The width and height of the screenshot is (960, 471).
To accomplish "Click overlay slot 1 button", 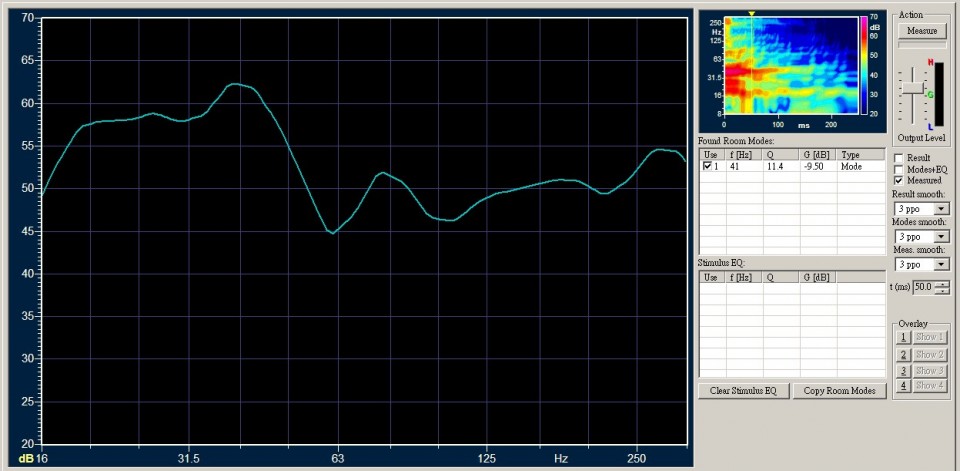I will tap(902, 338).
